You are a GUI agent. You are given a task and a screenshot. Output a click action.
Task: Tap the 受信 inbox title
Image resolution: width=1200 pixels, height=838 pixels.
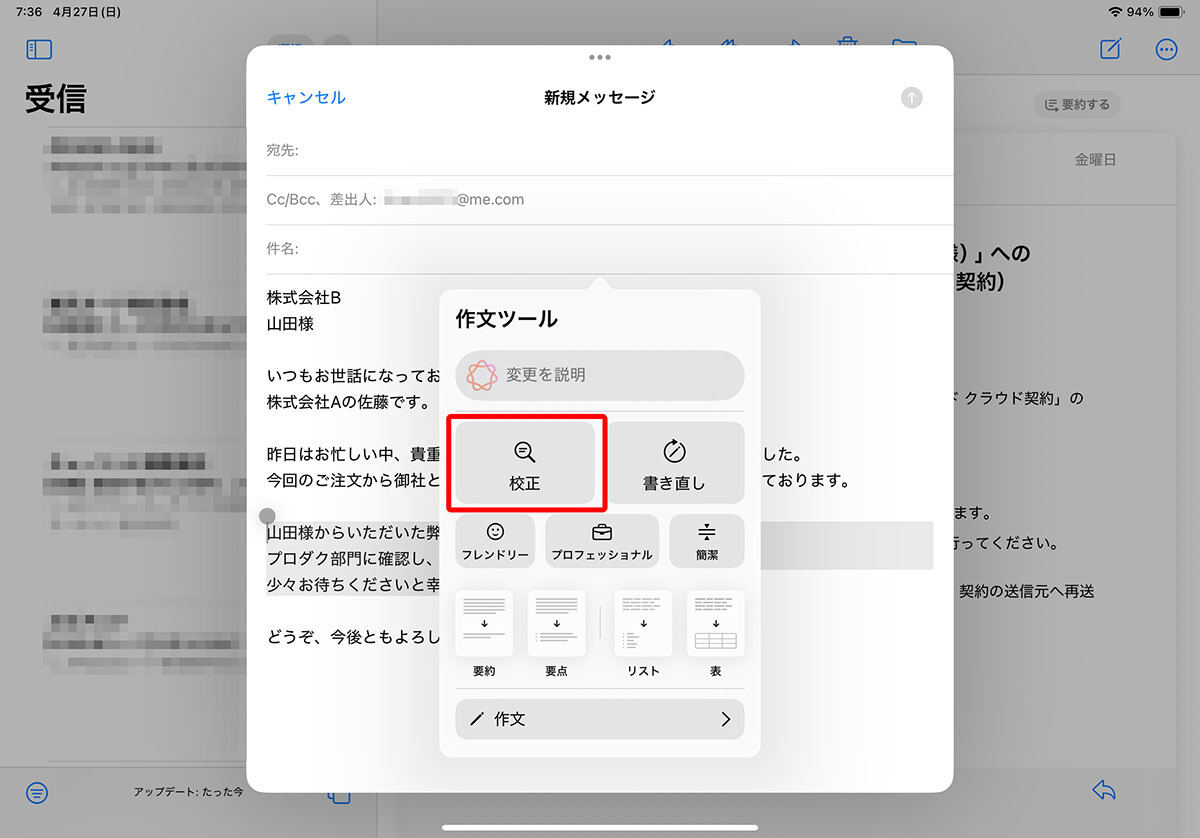click(56, 99)
